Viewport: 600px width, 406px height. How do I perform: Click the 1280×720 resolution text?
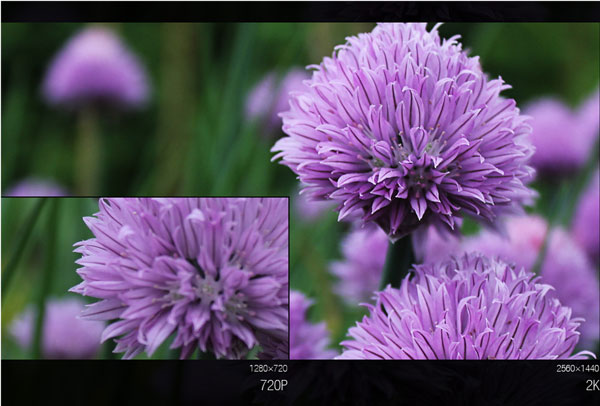(268, 368)
